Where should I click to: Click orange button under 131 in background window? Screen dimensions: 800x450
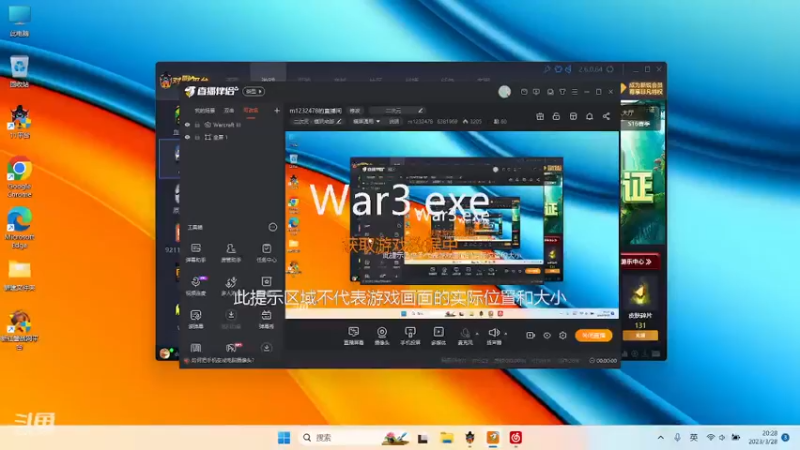click(x=640, y=335)
